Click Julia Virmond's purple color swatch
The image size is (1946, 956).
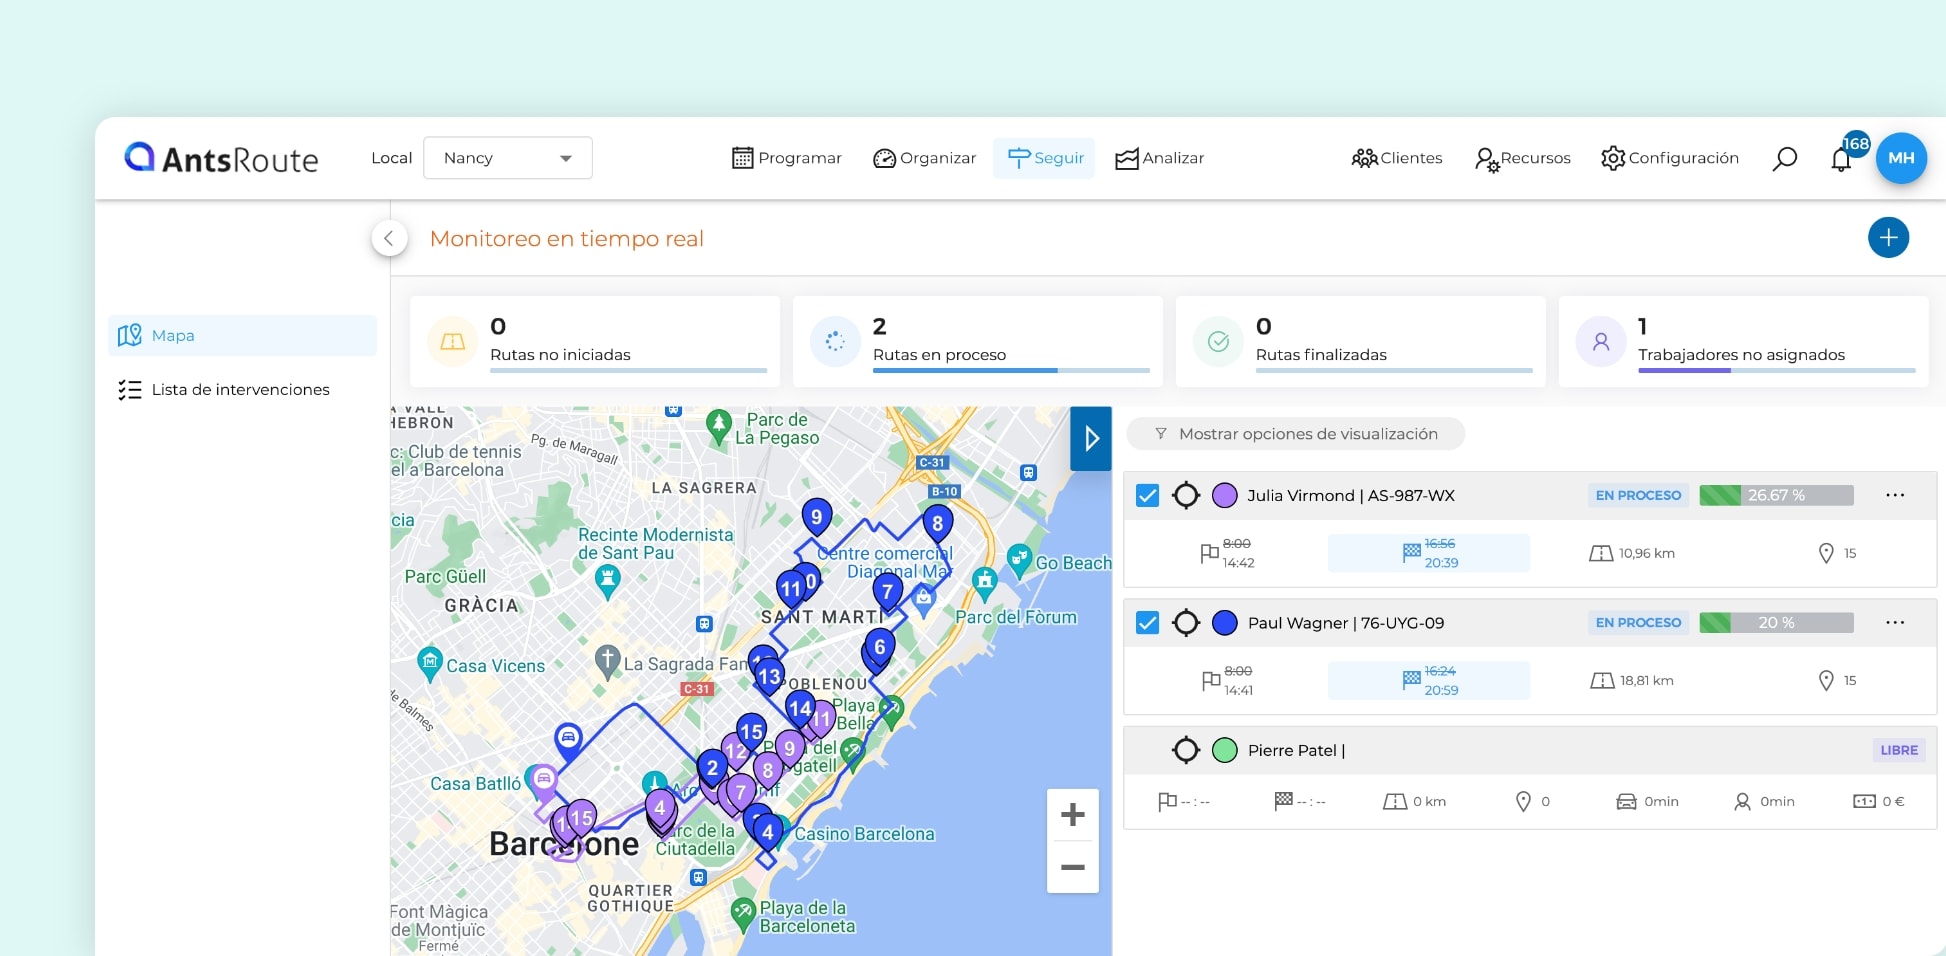point(1225,495)
